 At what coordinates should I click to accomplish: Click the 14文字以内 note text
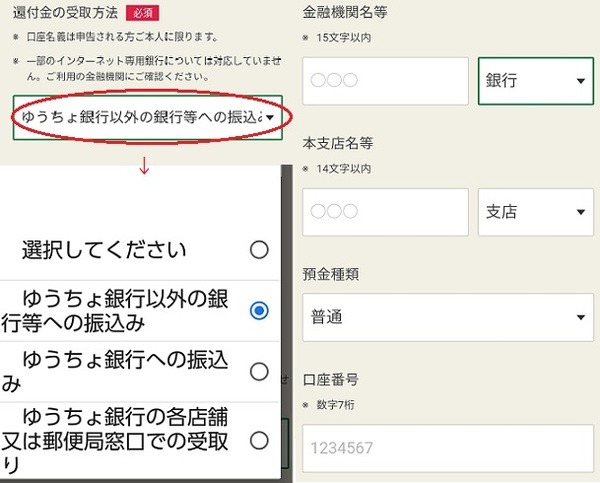coord(343,169)
